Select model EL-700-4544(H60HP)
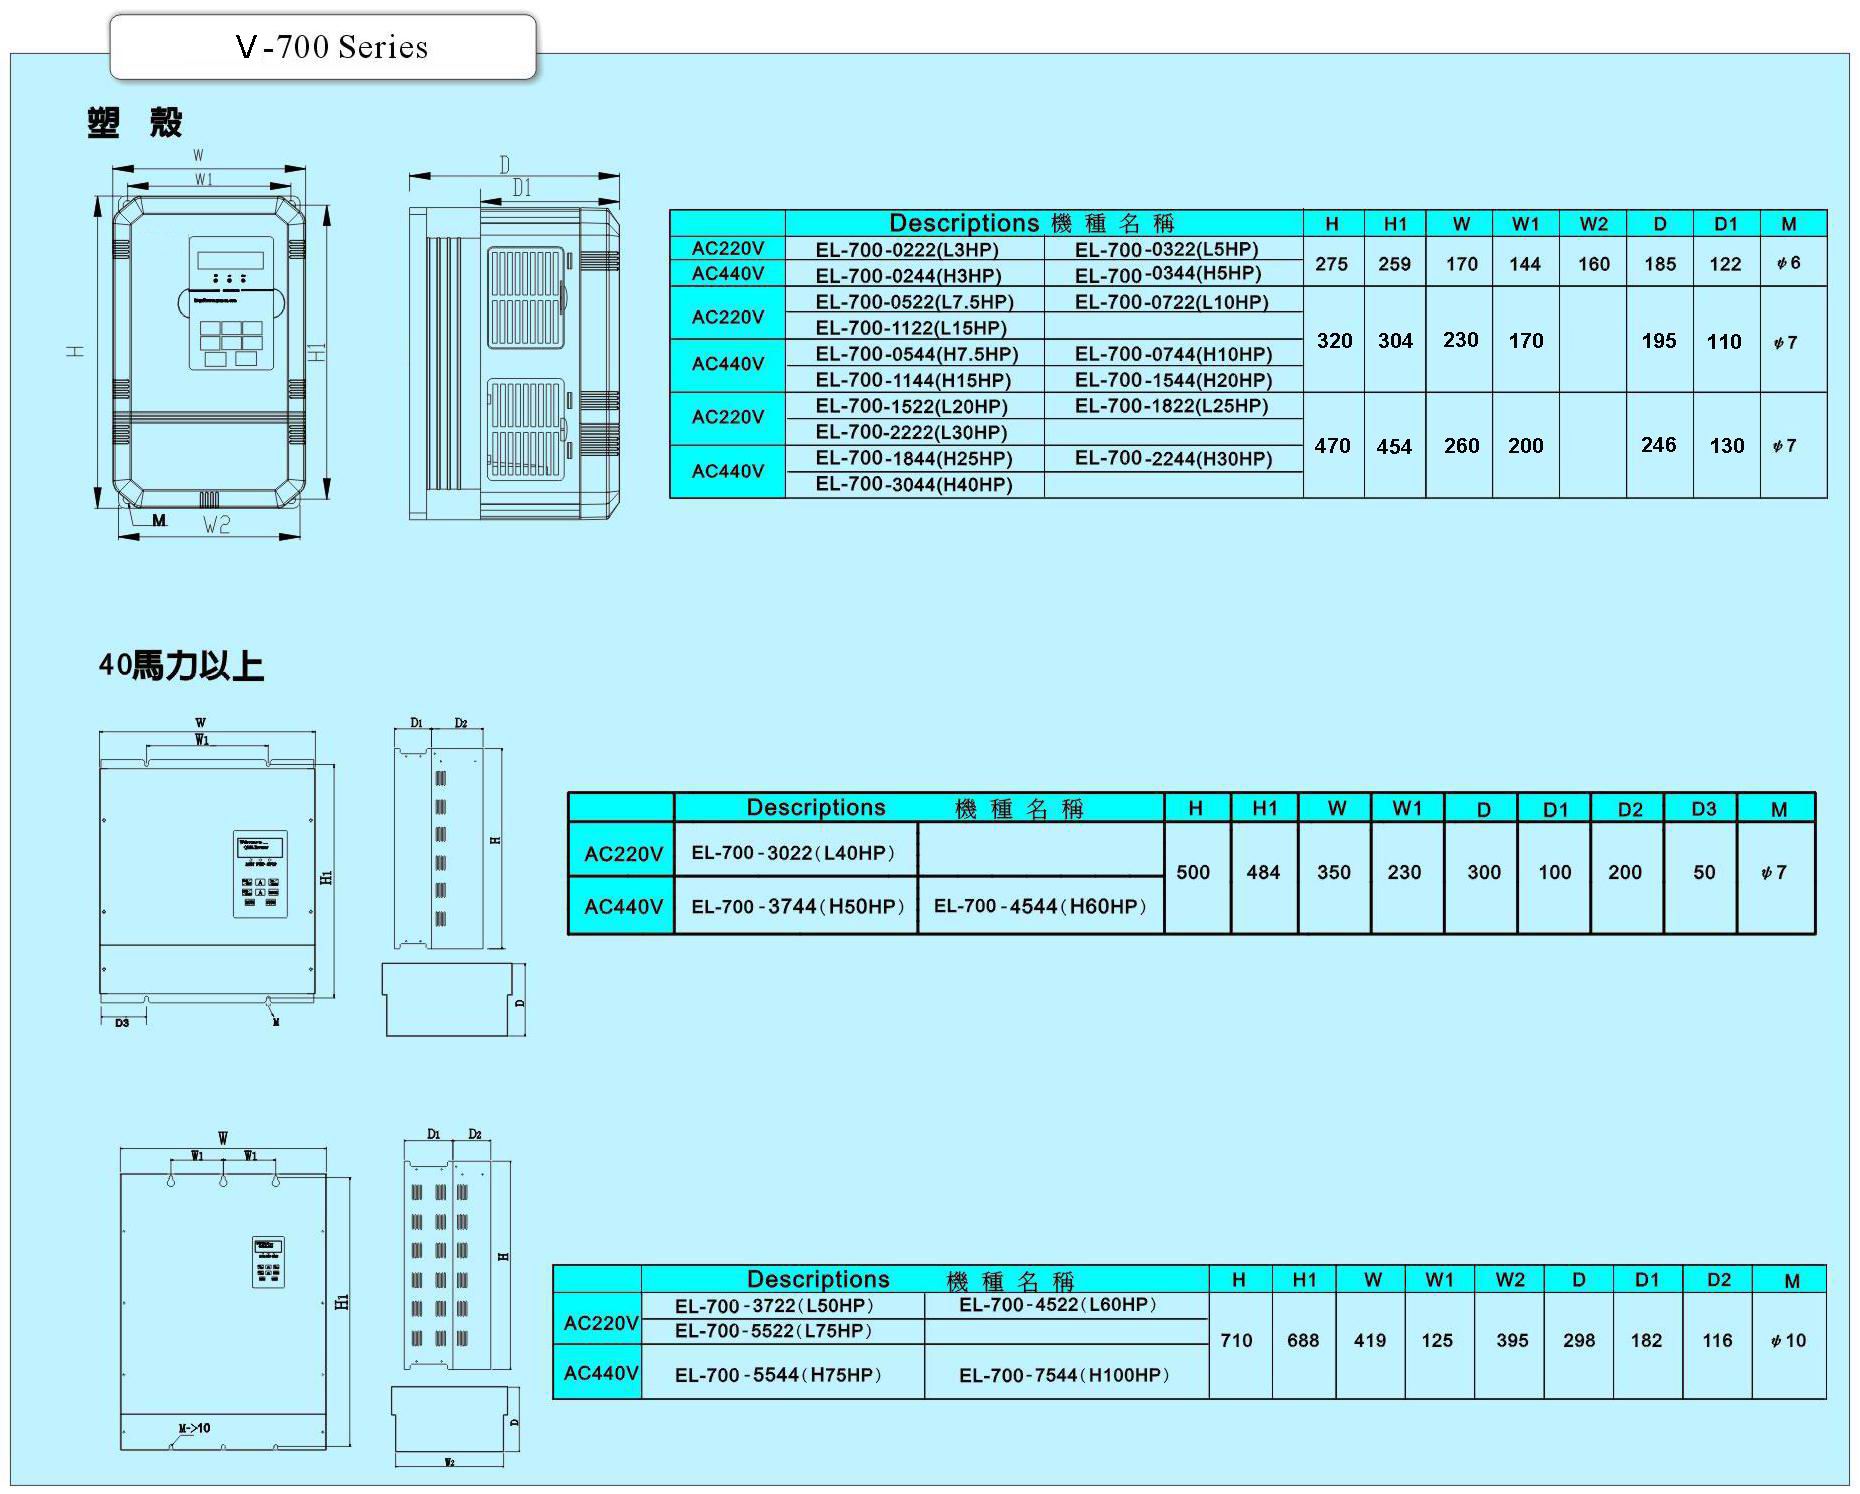The height and width of the screenshot is (1494, 1860). click(x=1041, y=906)
